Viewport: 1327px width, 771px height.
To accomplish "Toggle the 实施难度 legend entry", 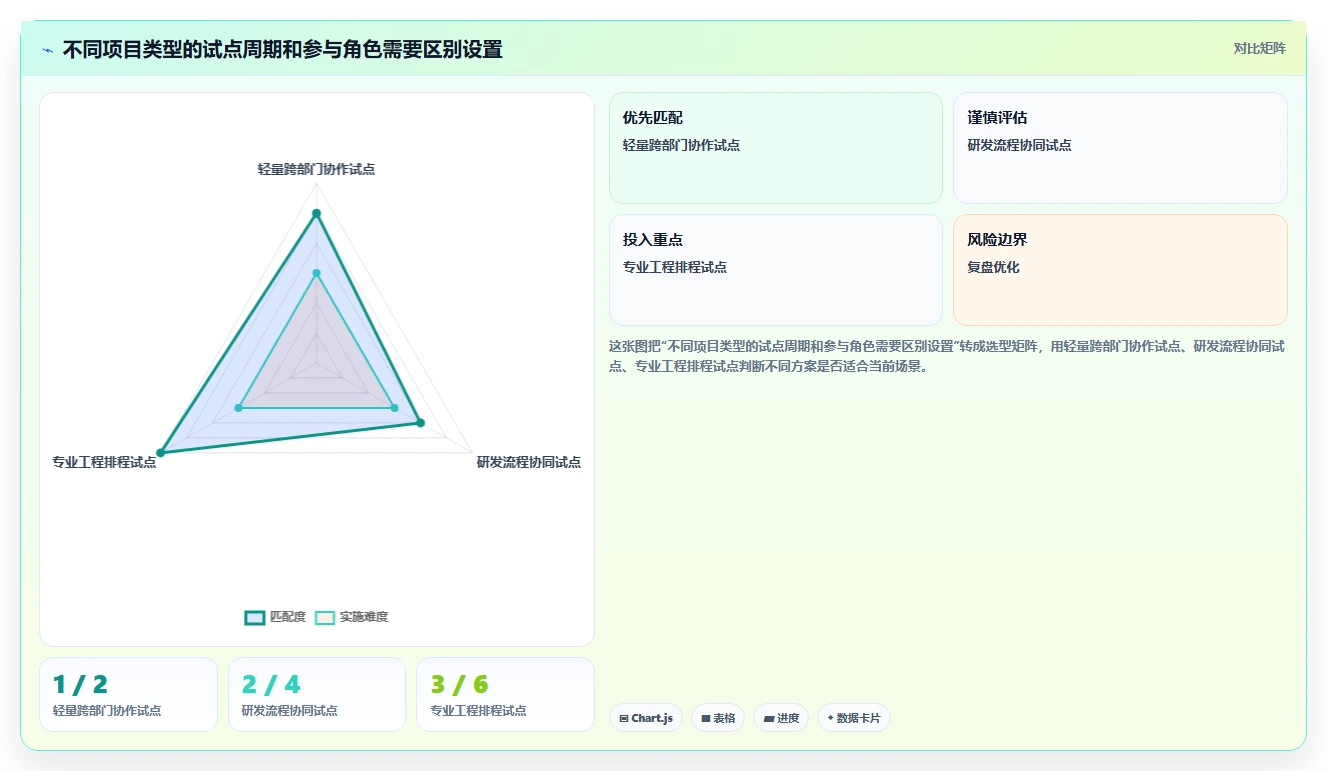I will pos(351,617).
